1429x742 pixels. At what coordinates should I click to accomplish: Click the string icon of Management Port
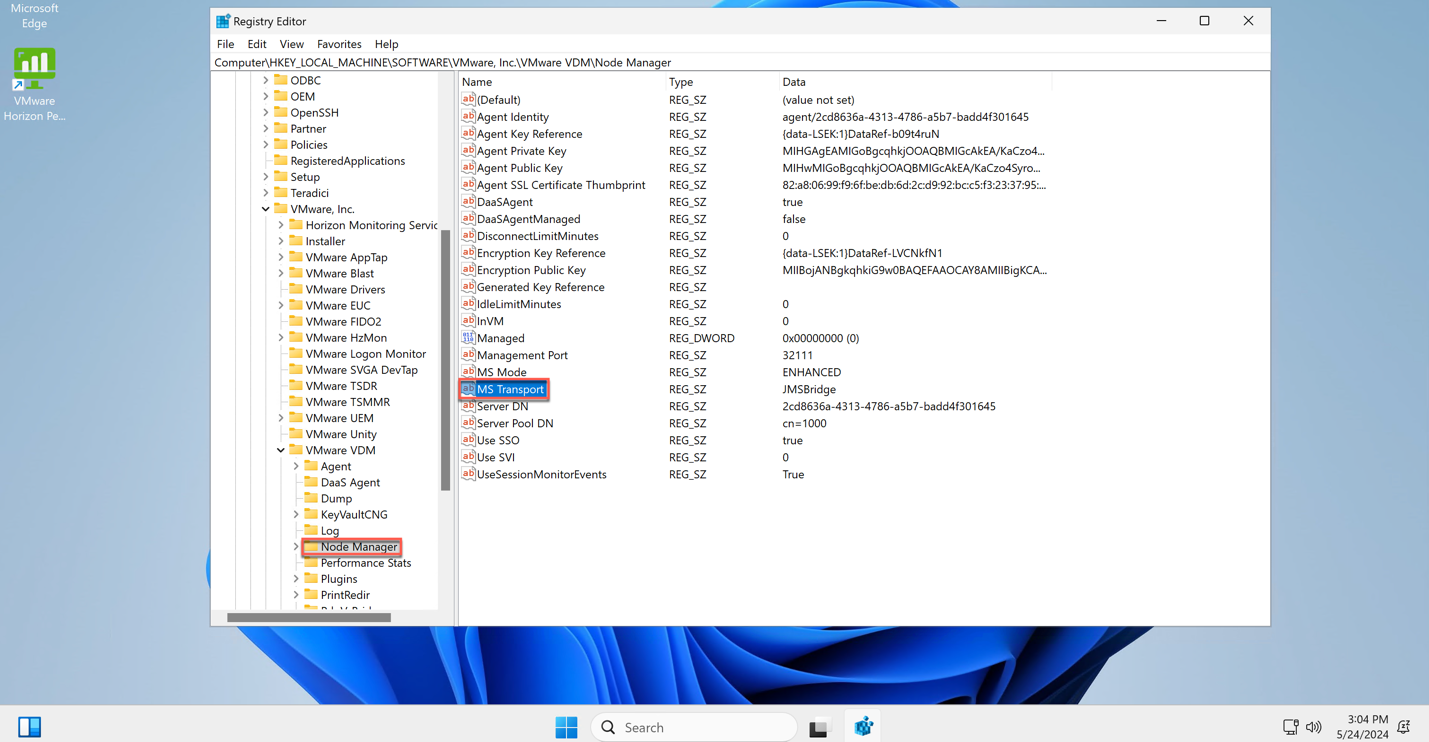[x=468, y=355]
